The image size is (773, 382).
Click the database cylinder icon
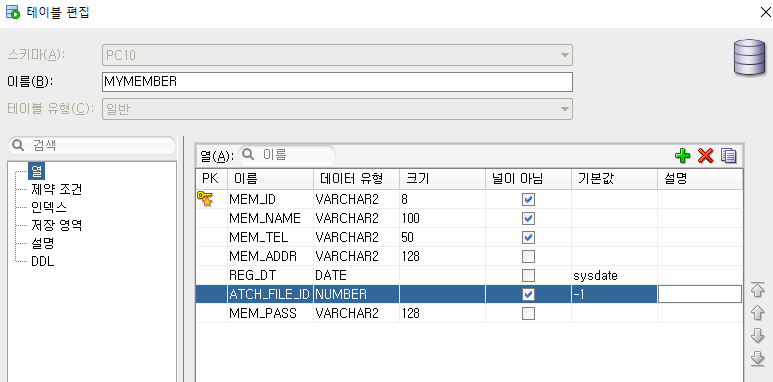[749, 57]
